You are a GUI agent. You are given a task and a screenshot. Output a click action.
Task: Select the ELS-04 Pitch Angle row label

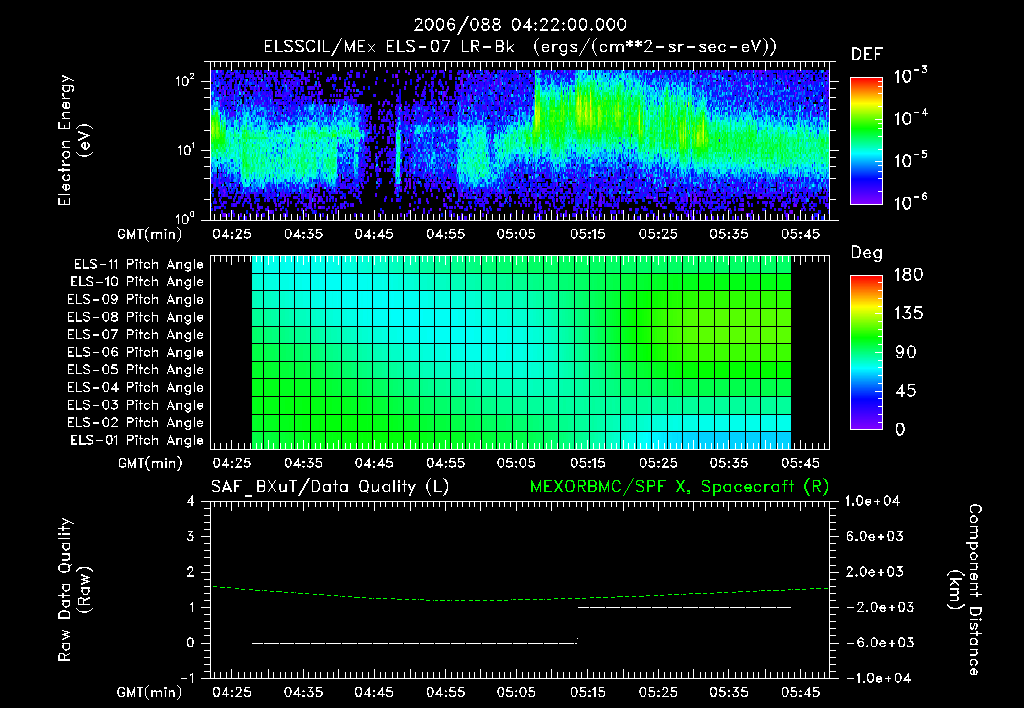tap(136, 387)
